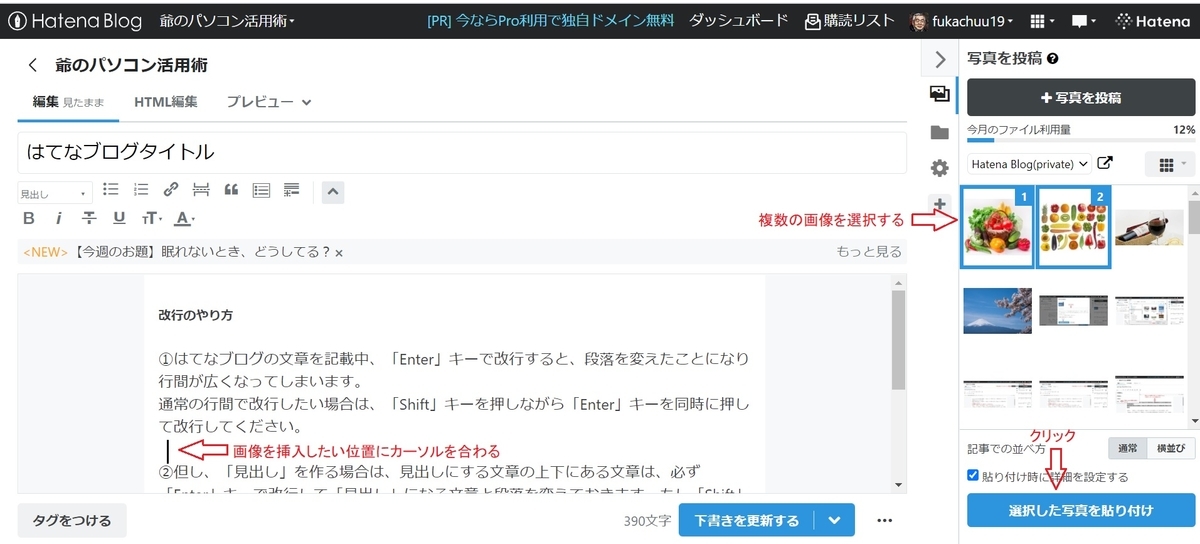The image size is (1200, 544).
Task: Go to ダッシュボード
Action: pyautogui.click(x=738, y=20)
